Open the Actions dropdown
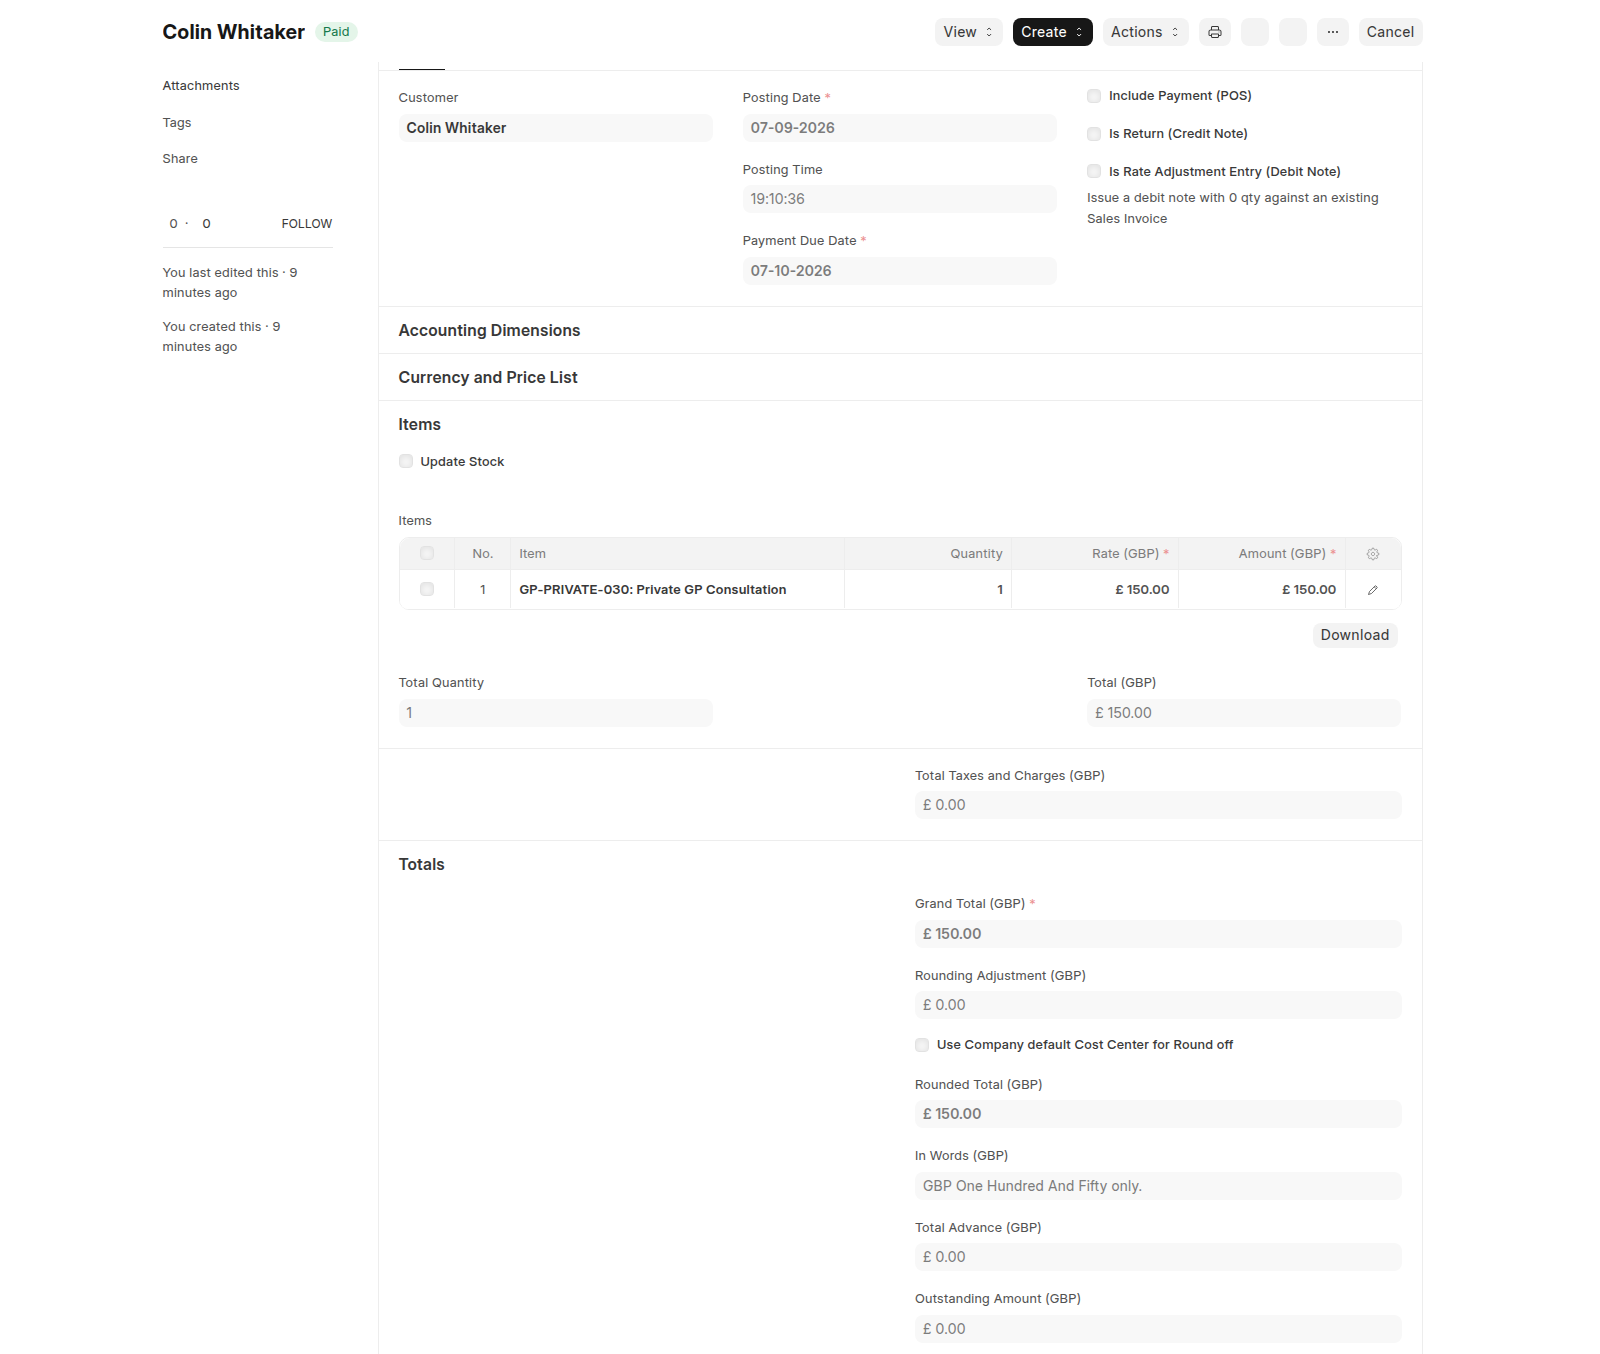The width and height of the screenshot is (1600, 1354). click(x=1145, y=32)
